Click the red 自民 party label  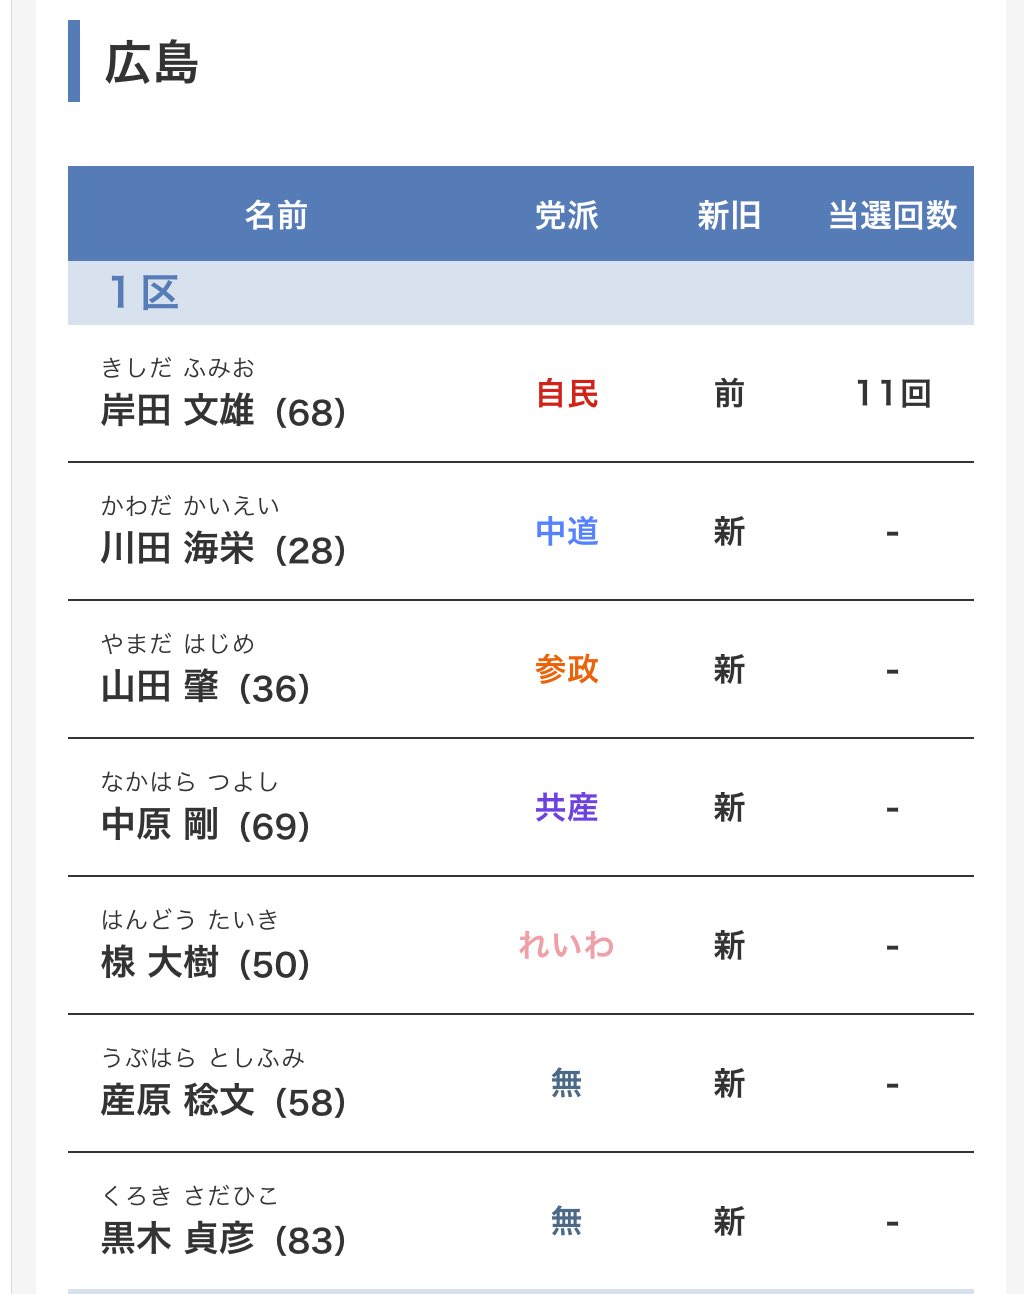click(567, 394)
